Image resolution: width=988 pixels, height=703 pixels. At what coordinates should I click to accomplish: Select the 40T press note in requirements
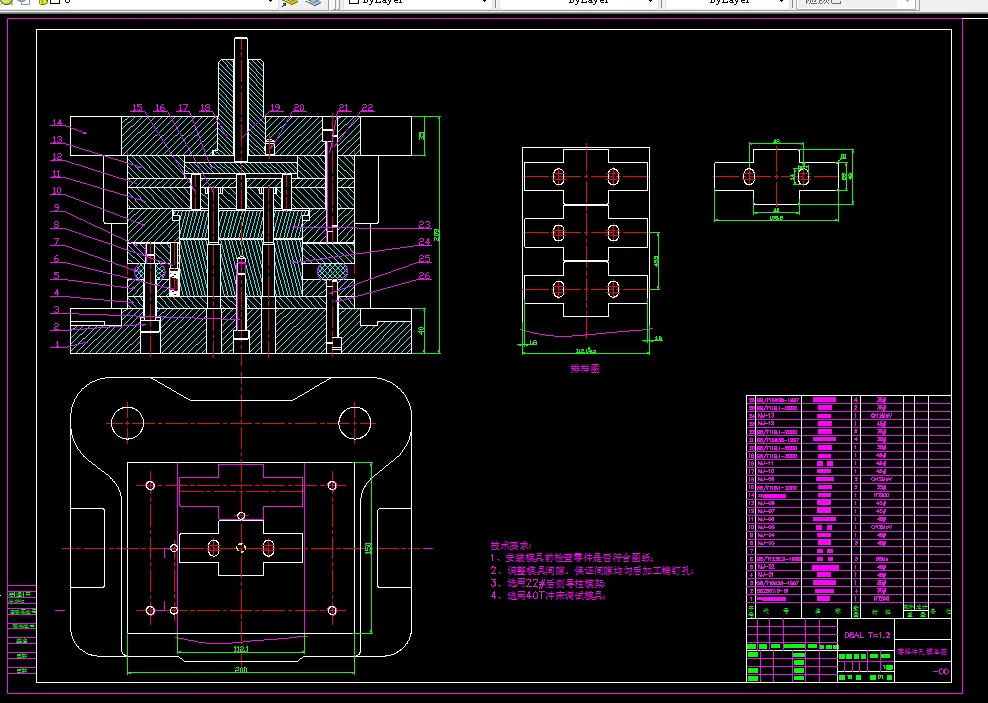(548, 595)
